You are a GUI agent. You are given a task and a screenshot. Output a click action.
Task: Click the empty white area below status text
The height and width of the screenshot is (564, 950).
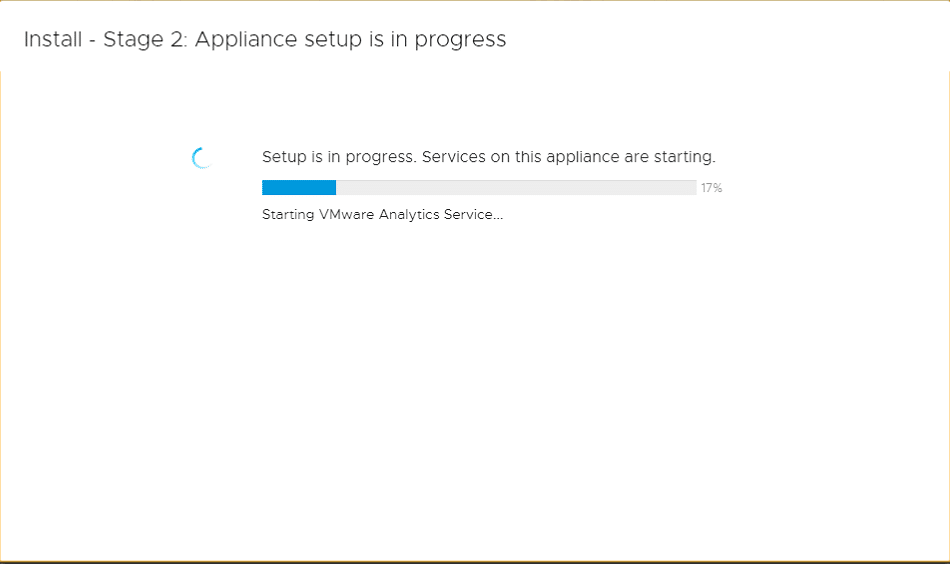(475, 388)
